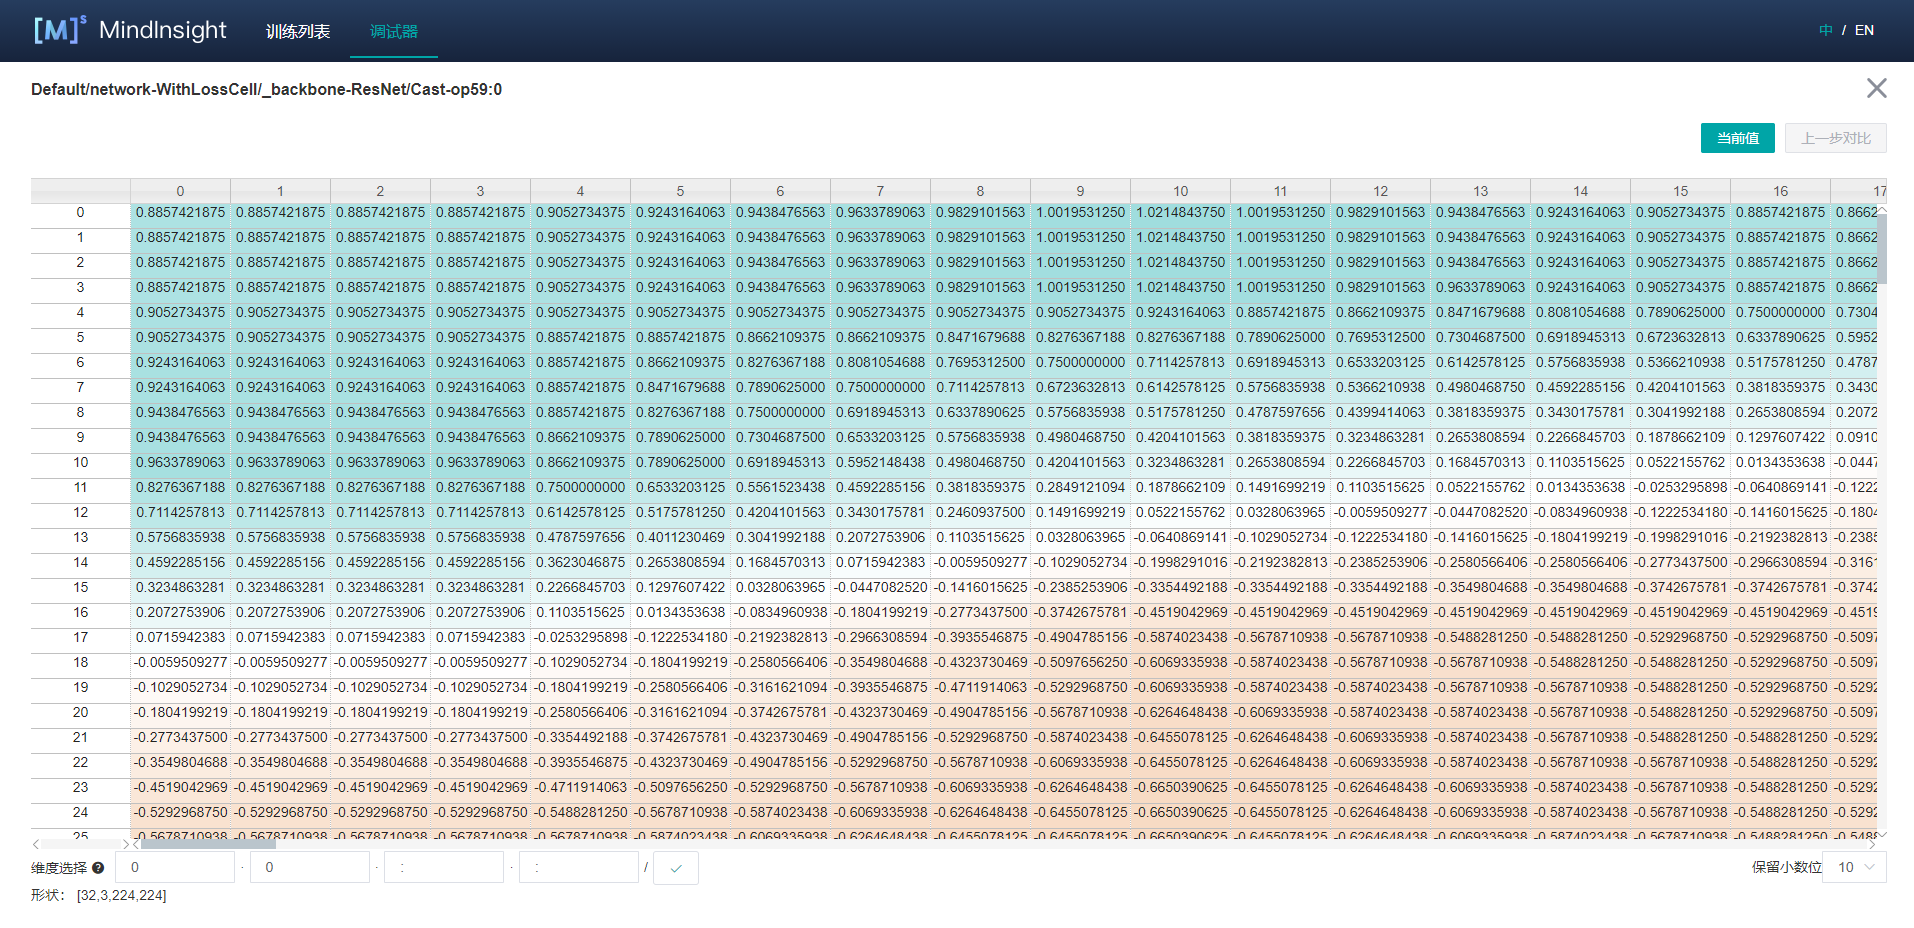
Task: Click the vertical scrollbar down arrow
Action: click(1882, 834)
